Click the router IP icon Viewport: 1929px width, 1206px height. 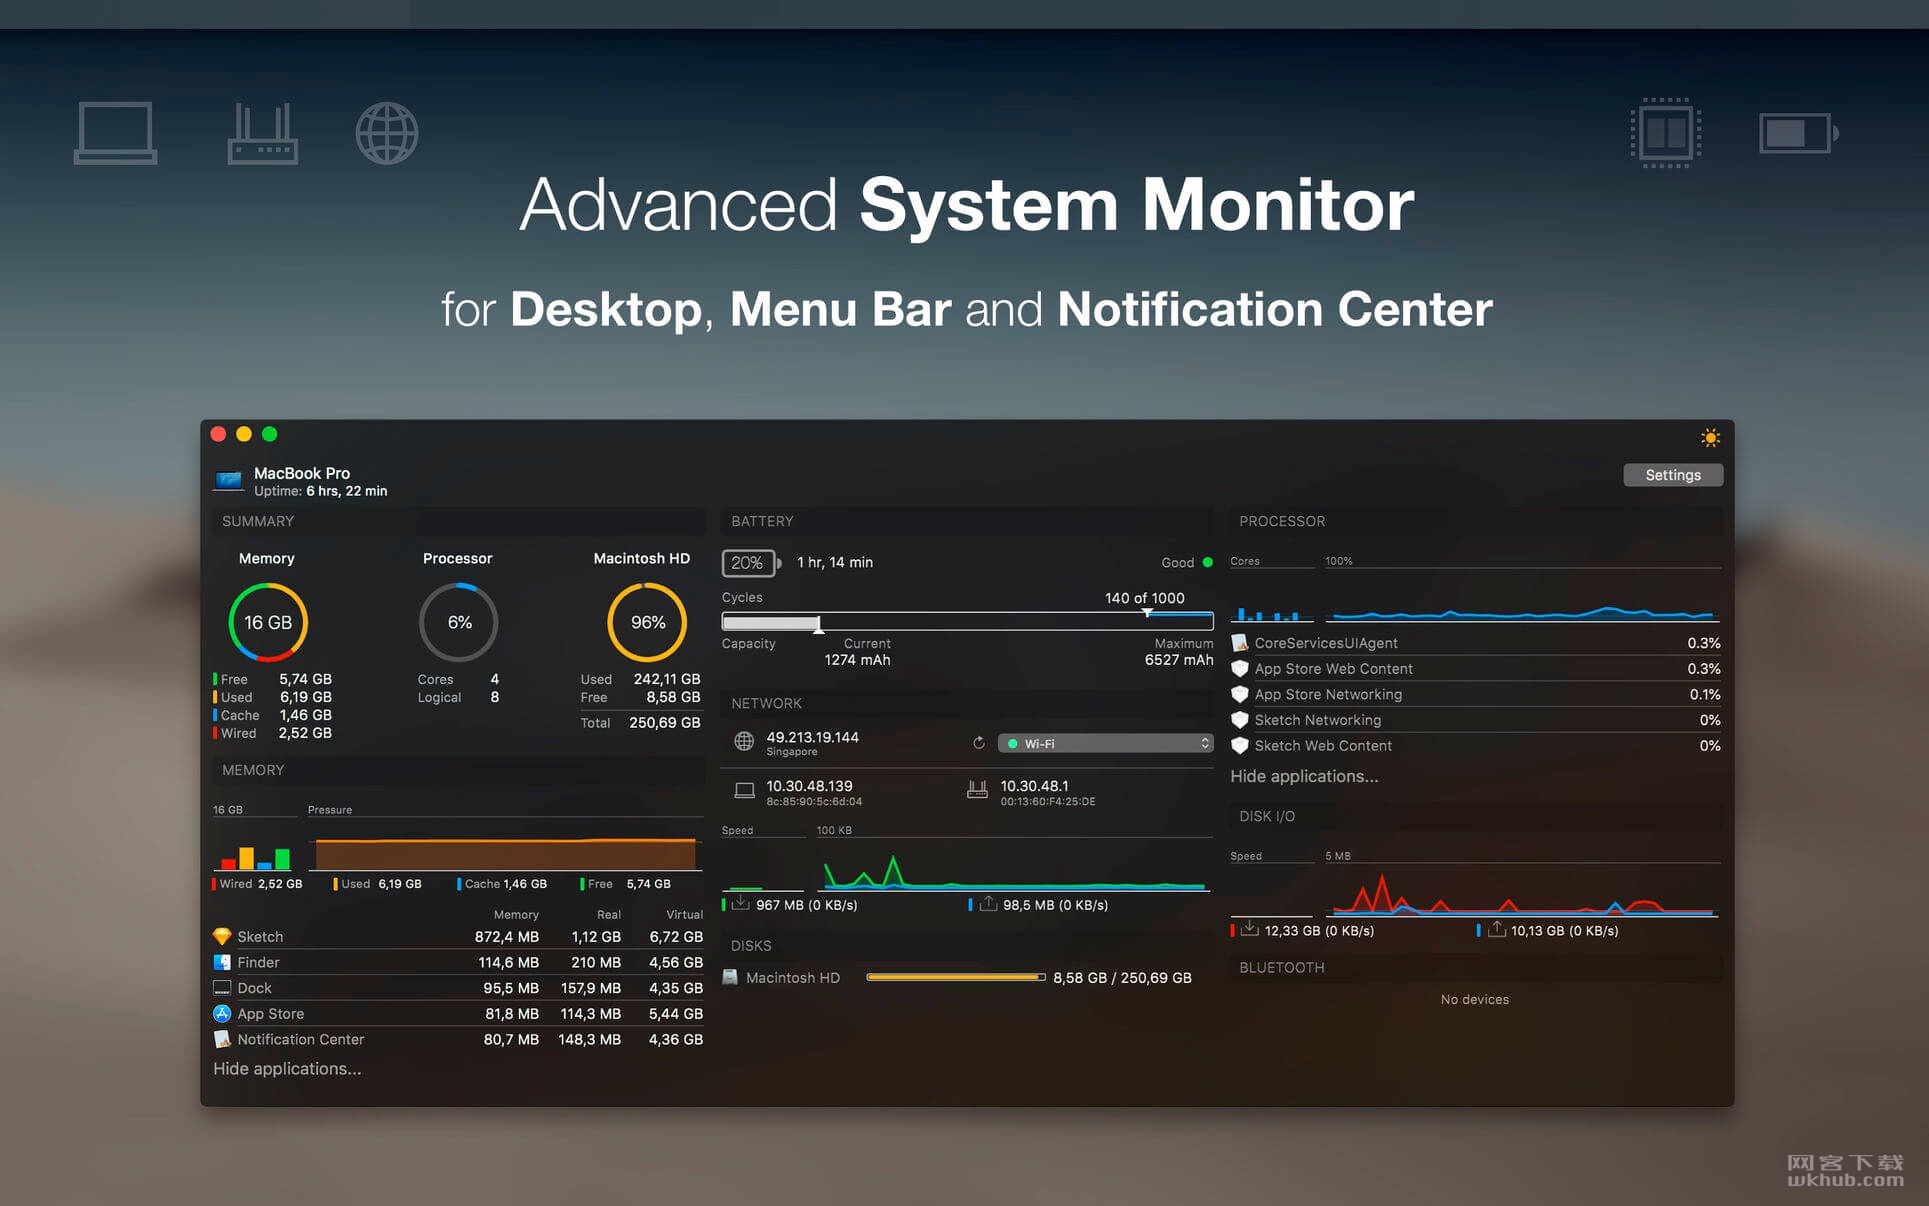pyautogui.click(x=977, y=790)
